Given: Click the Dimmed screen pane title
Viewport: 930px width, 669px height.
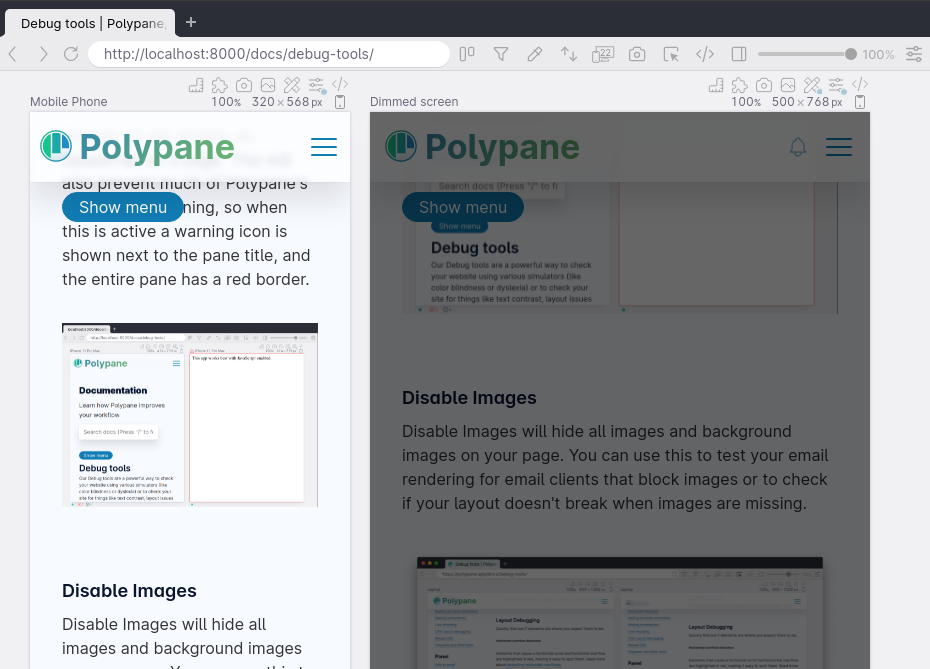Looking at the screenshot, I should click(414, 102).
